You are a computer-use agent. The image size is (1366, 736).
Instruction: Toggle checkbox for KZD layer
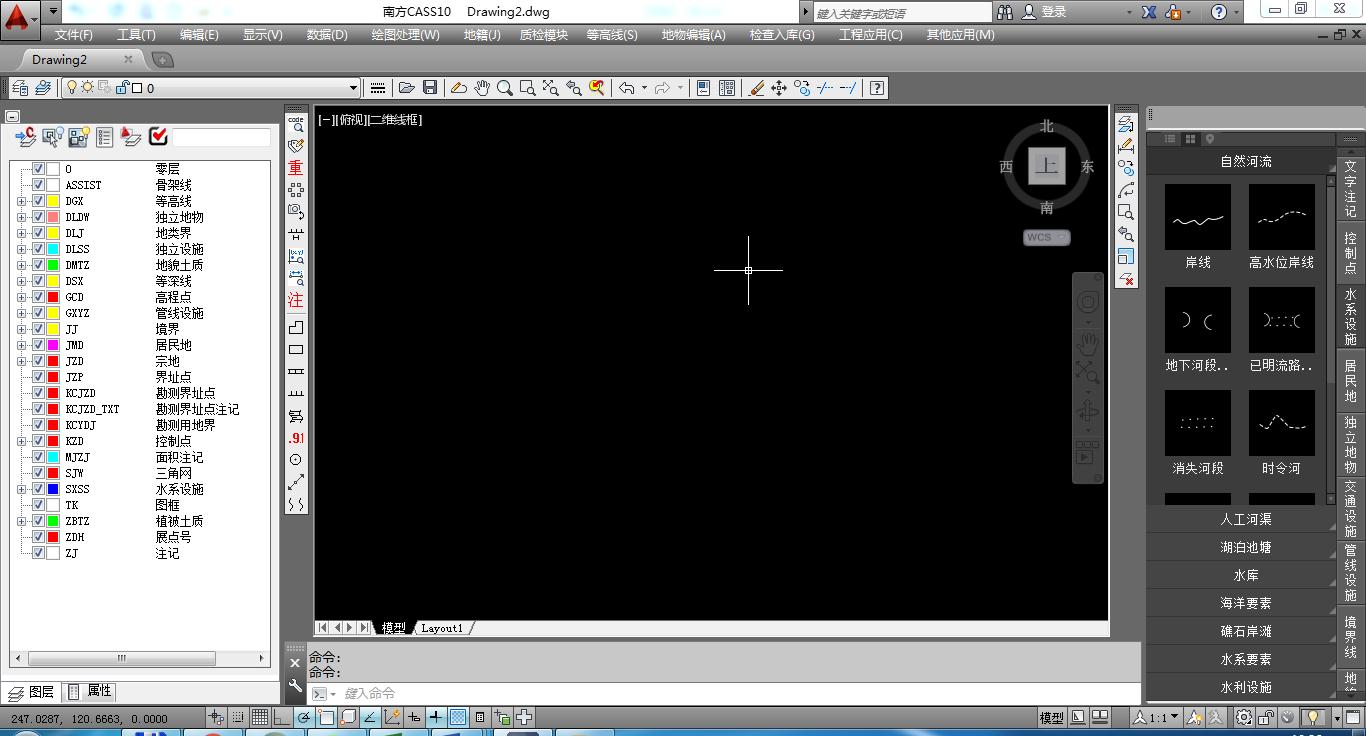coord(38,441)
